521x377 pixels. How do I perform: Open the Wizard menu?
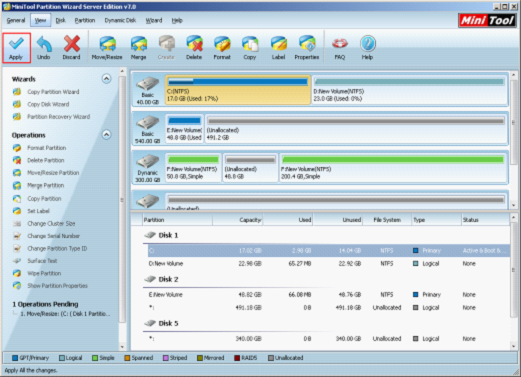[x=154, y=20]
